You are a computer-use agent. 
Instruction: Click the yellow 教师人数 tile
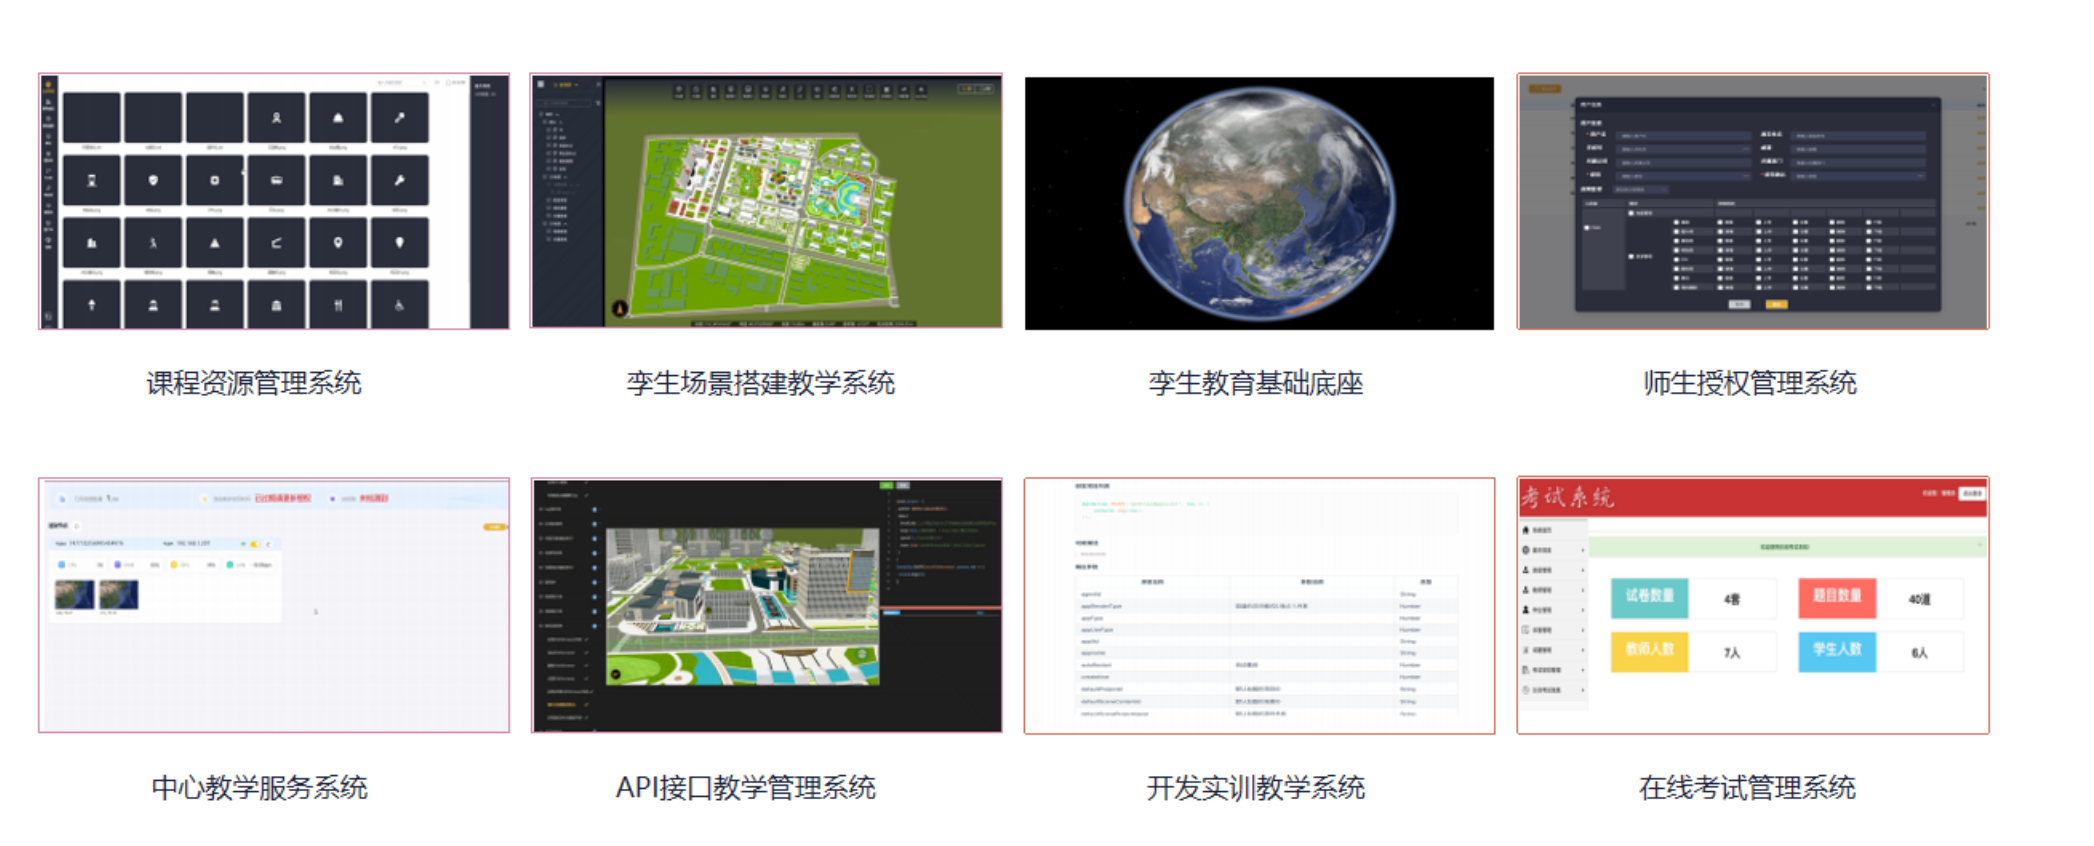(1649, 650)
